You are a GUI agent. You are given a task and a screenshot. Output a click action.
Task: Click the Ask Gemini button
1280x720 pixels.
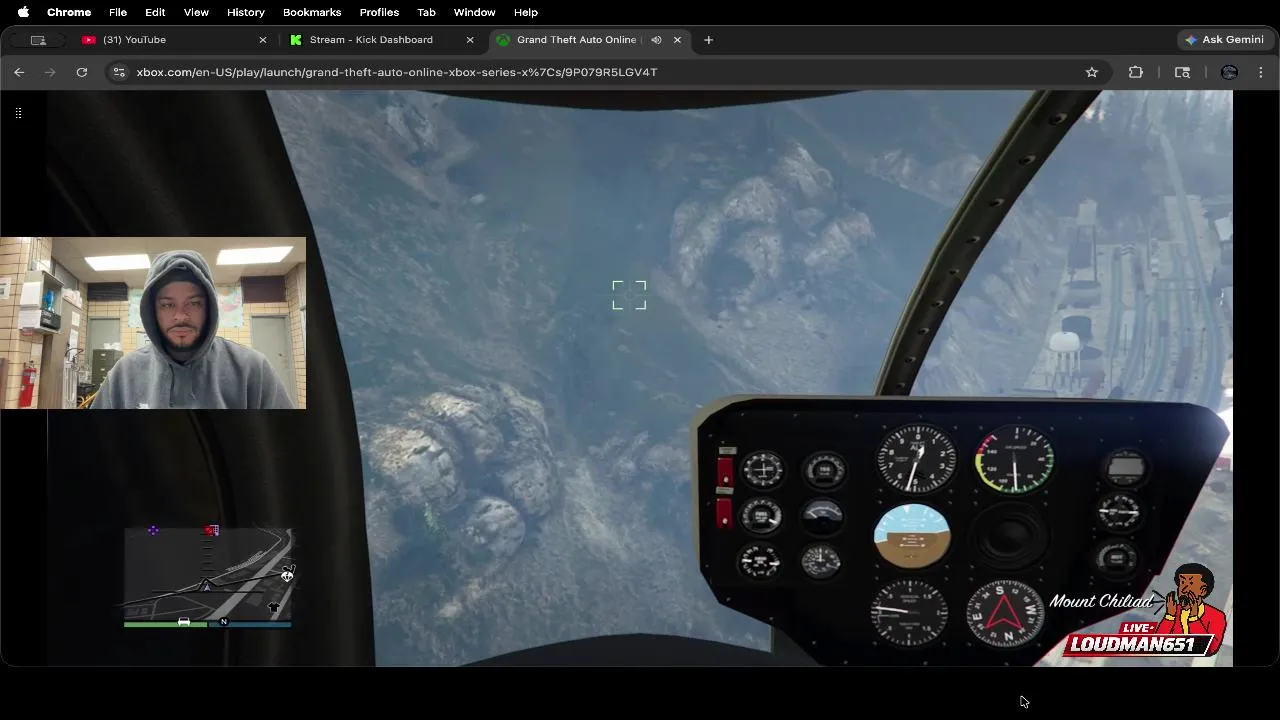tap(1224, 40)
